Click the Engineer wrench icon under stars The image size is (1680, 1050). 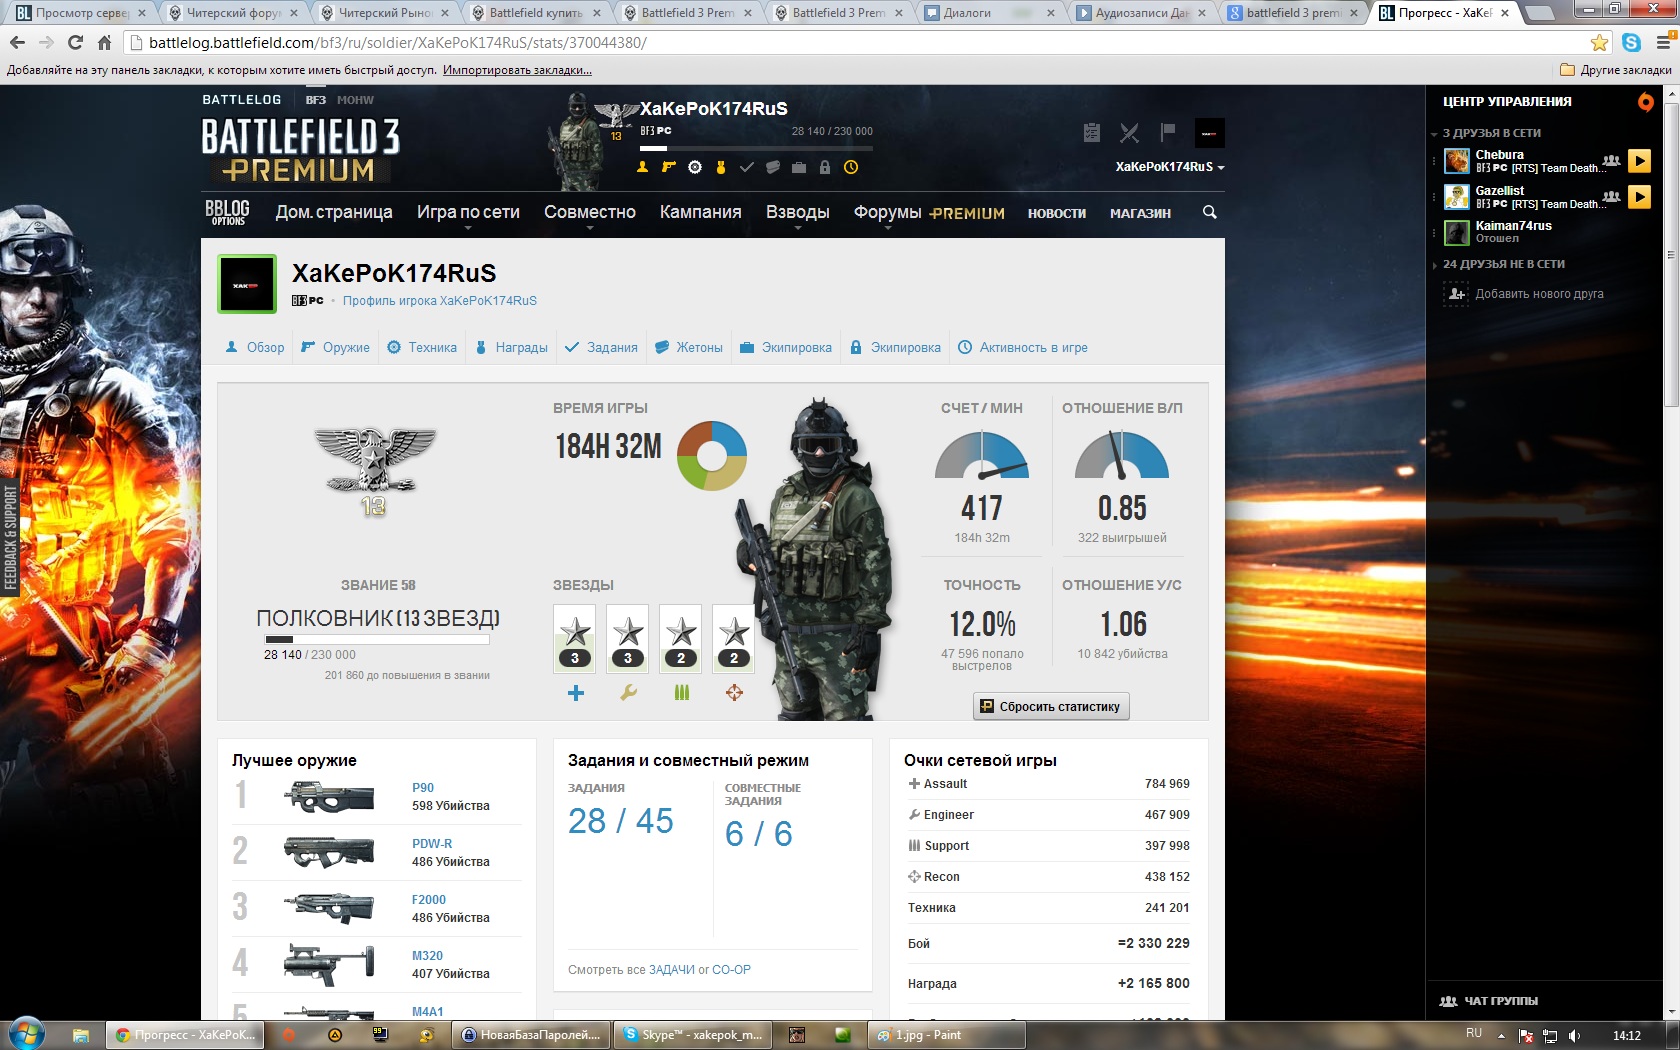tap(628, 692)
